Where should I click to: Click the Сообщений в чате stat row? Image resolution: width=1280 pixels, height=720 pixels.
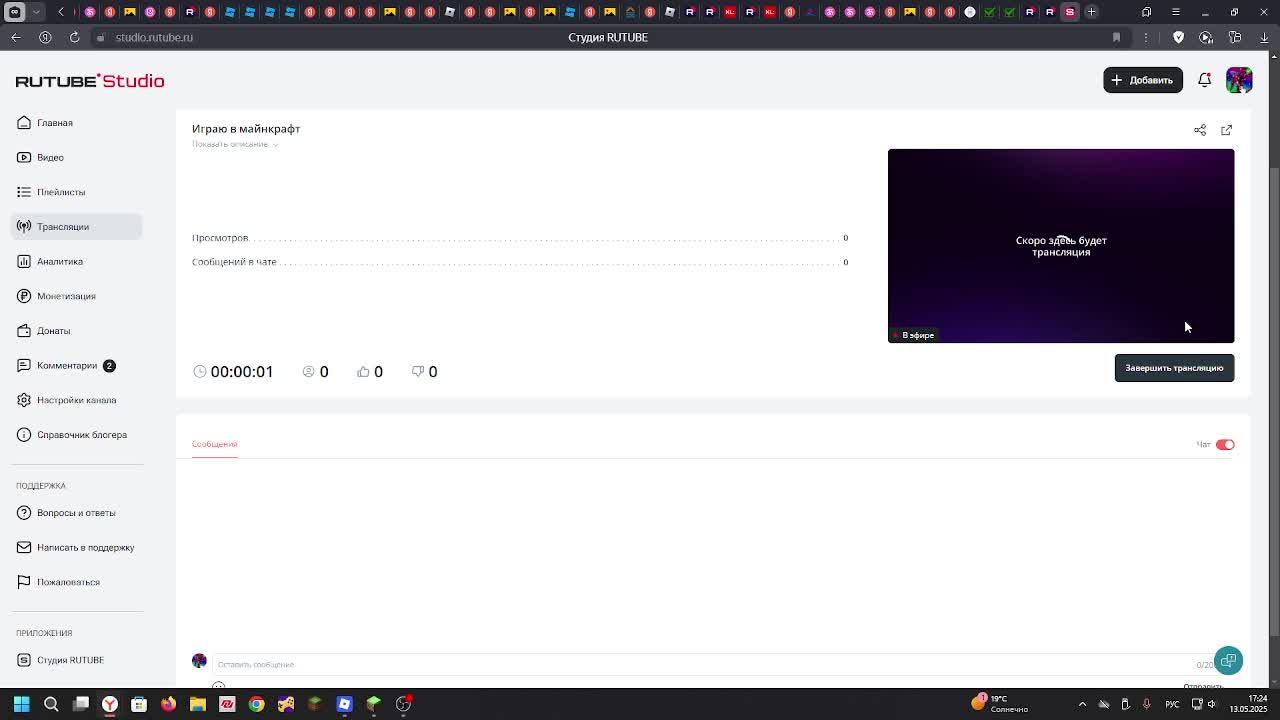coord(520,262)
